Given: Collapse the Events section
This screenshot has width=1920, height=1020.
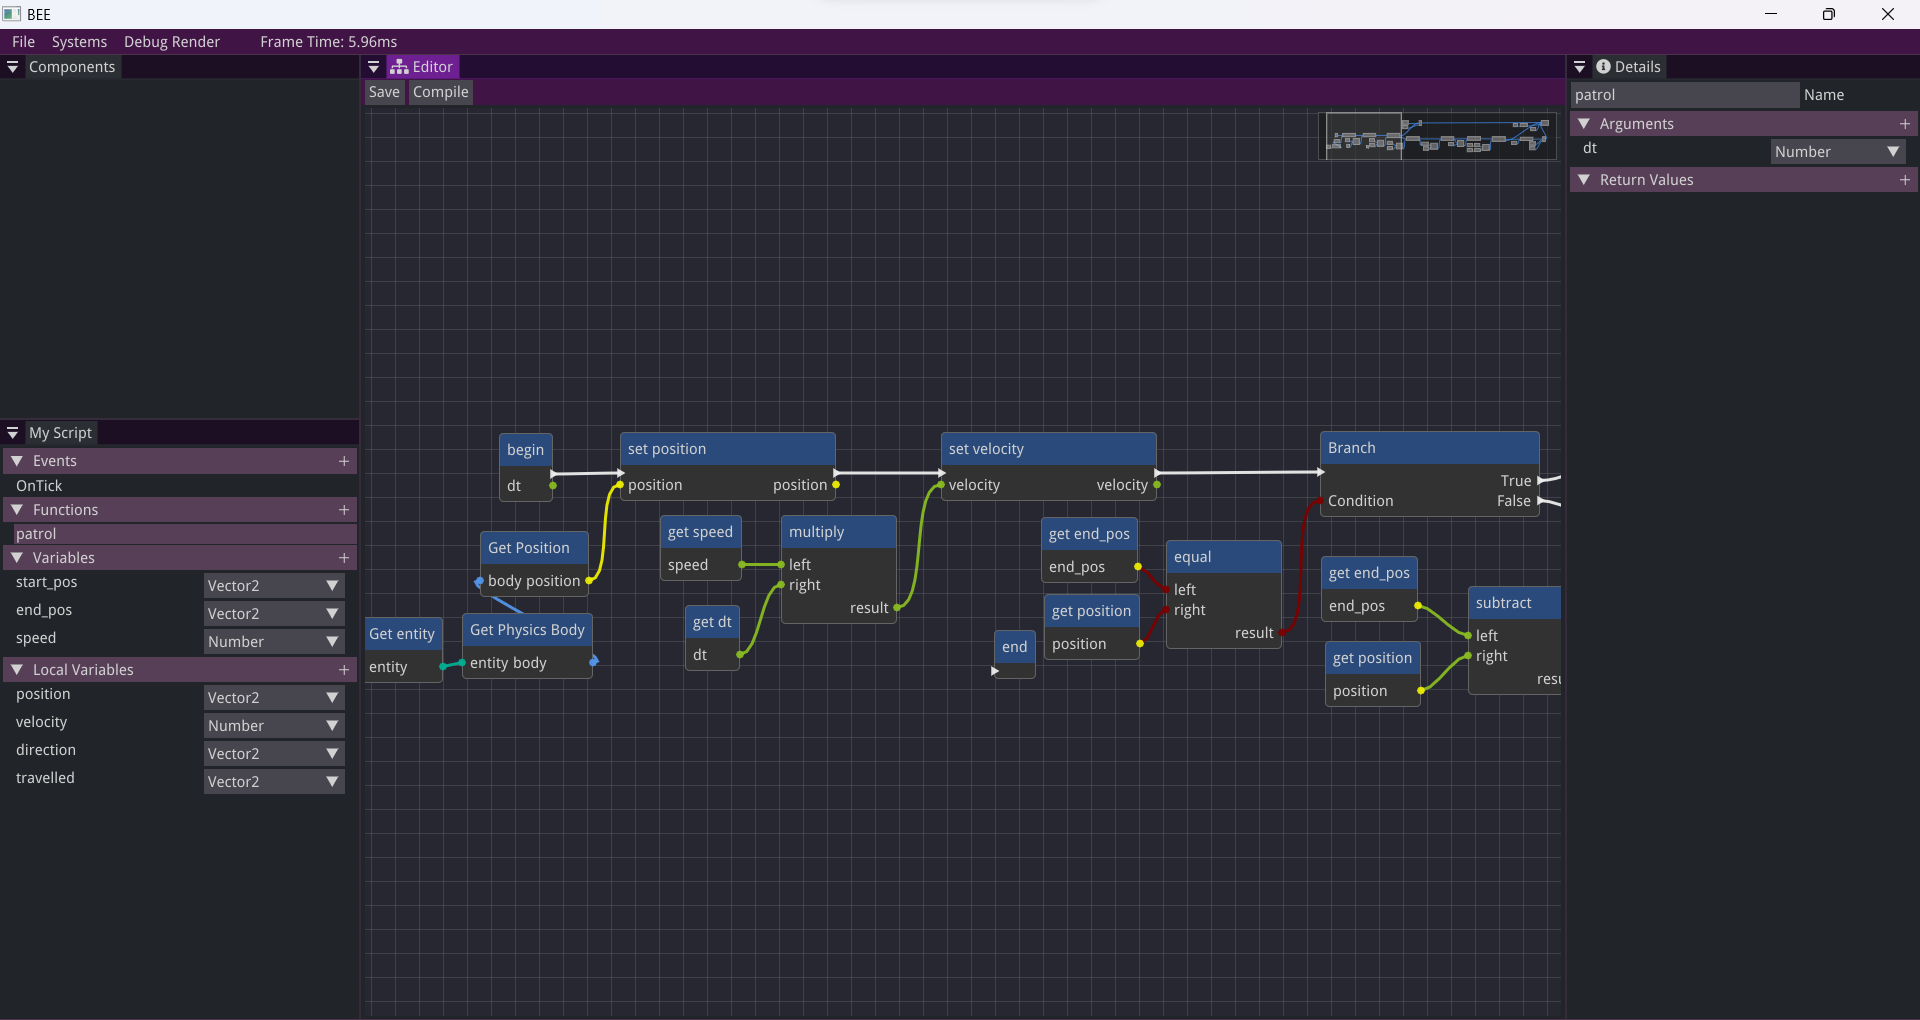Looking at the screenshot, I should [17, 461].
